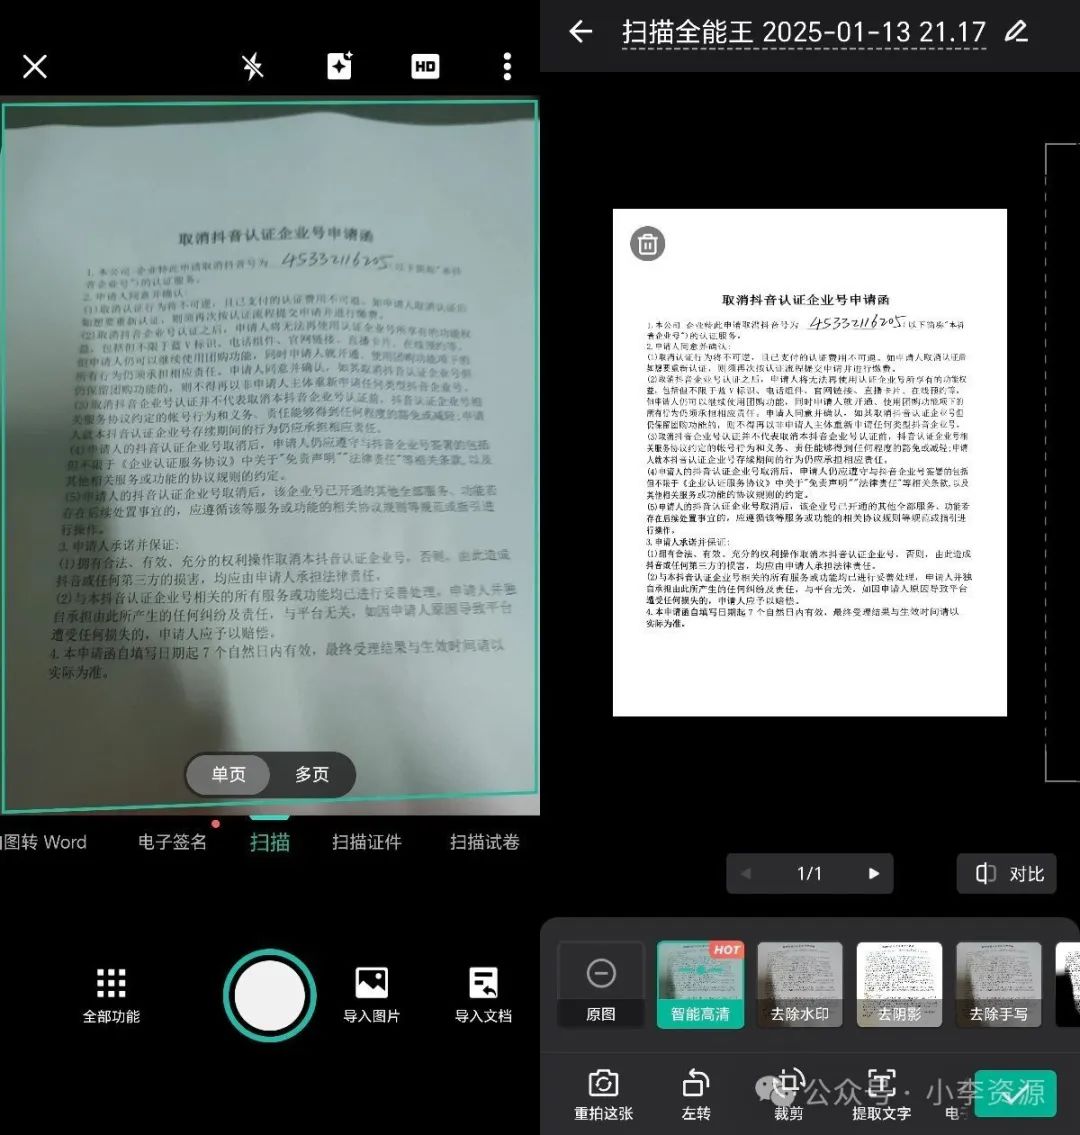The width and height of the screenshot is (1080, 1135).
Task: Tap the AI enhance sparkle icon
Action: [x=339, y=66]
